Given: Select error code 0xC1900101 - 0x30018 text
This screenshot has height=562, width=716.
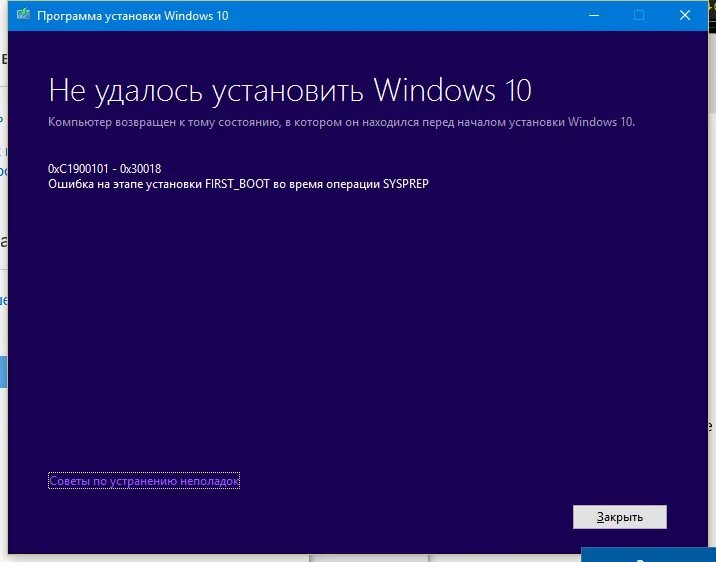Looking at the screenshot, I should point(105,169).
